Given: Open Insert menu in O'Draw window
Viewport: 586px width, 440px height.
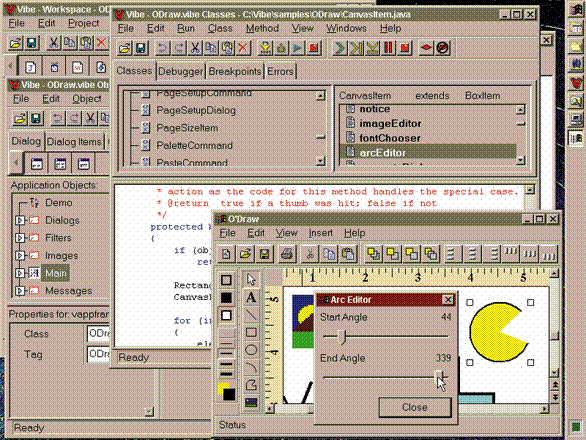Looking at the screenshot, I should tap(320, 233).
